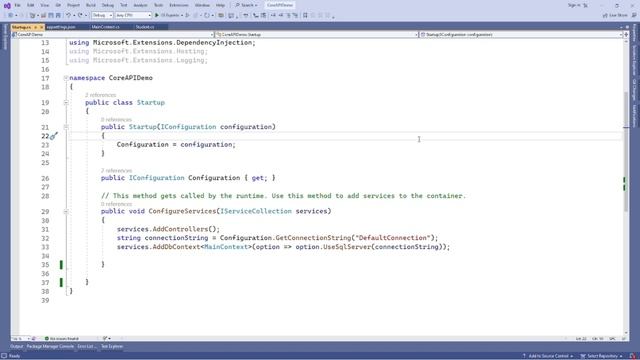Viewport: 640px width, 360px height.
Task: Open the Debug configuration dropdown
Action: [102, 15]
